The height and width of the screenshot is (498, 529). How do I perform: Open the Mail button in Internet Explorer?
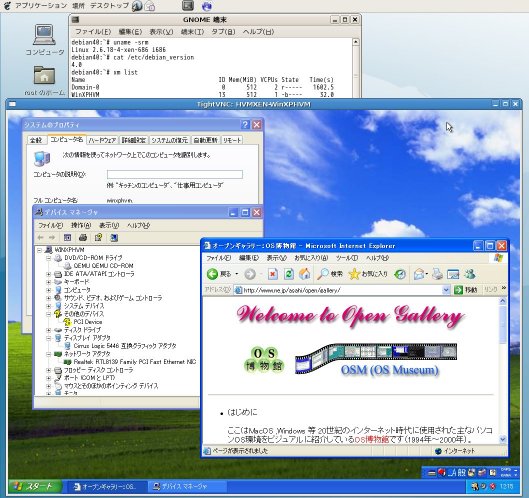point(419,274)
